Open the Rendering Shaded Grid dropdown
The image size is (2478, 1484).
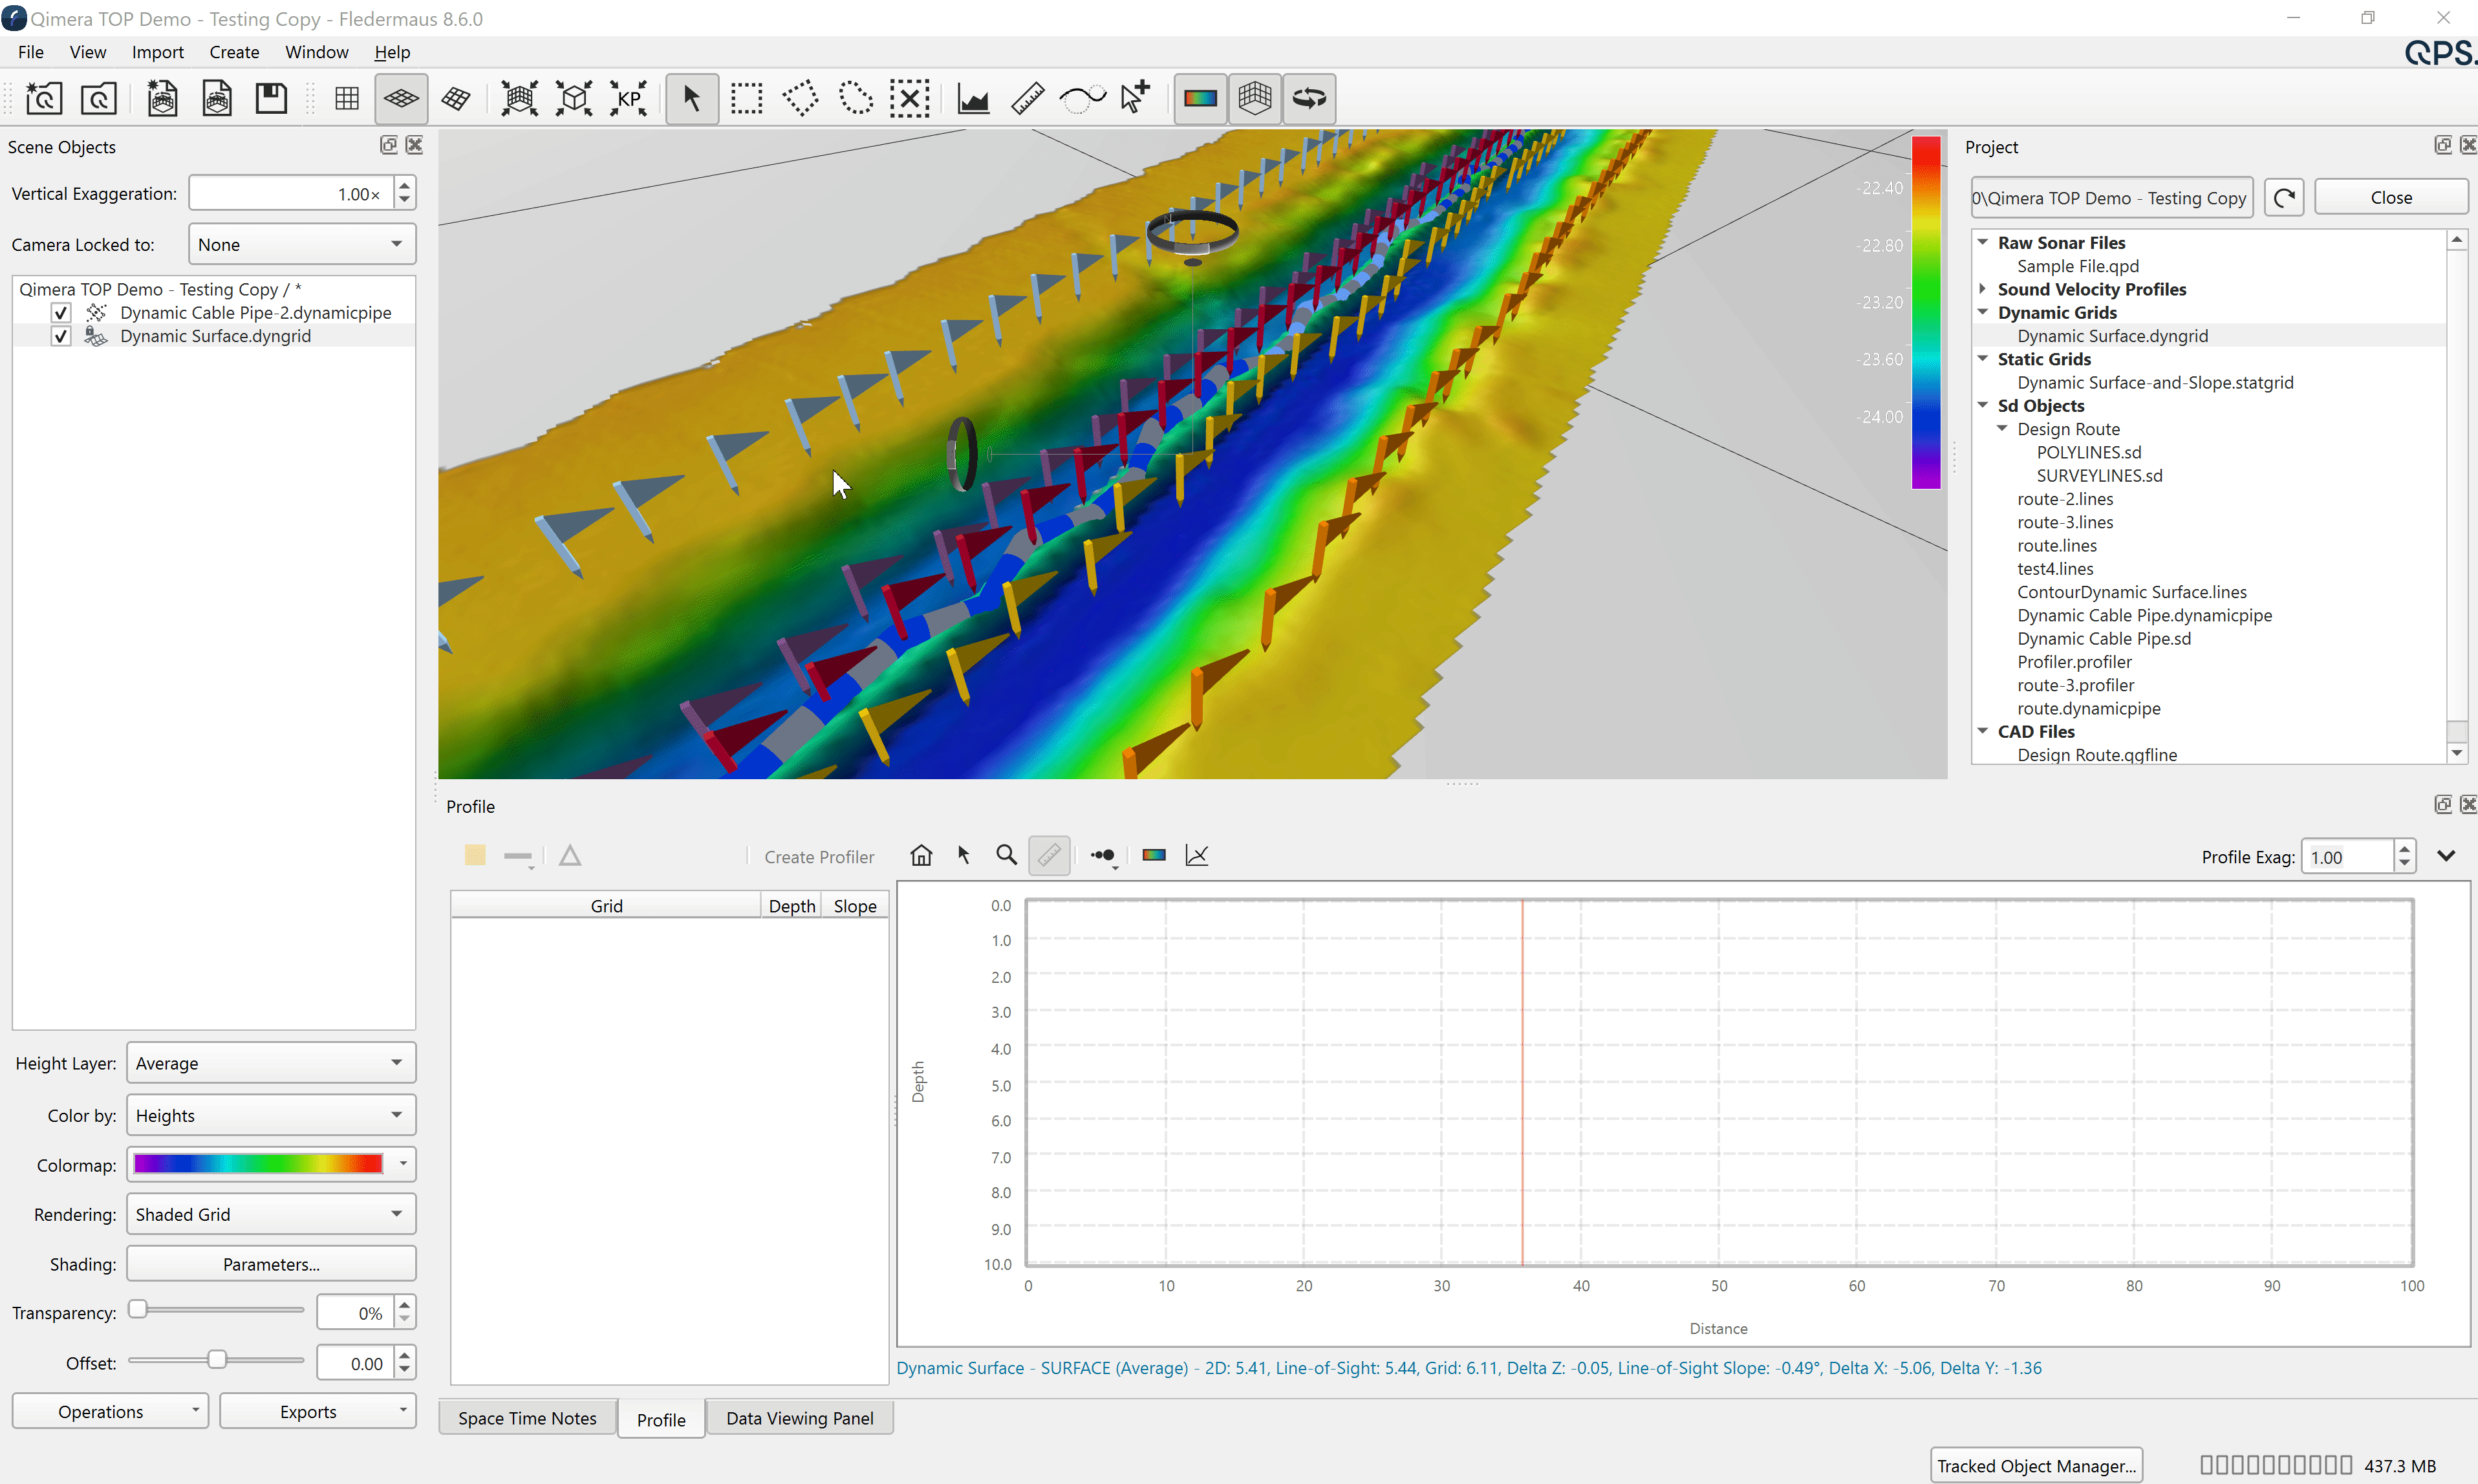tap(270, 1214)
